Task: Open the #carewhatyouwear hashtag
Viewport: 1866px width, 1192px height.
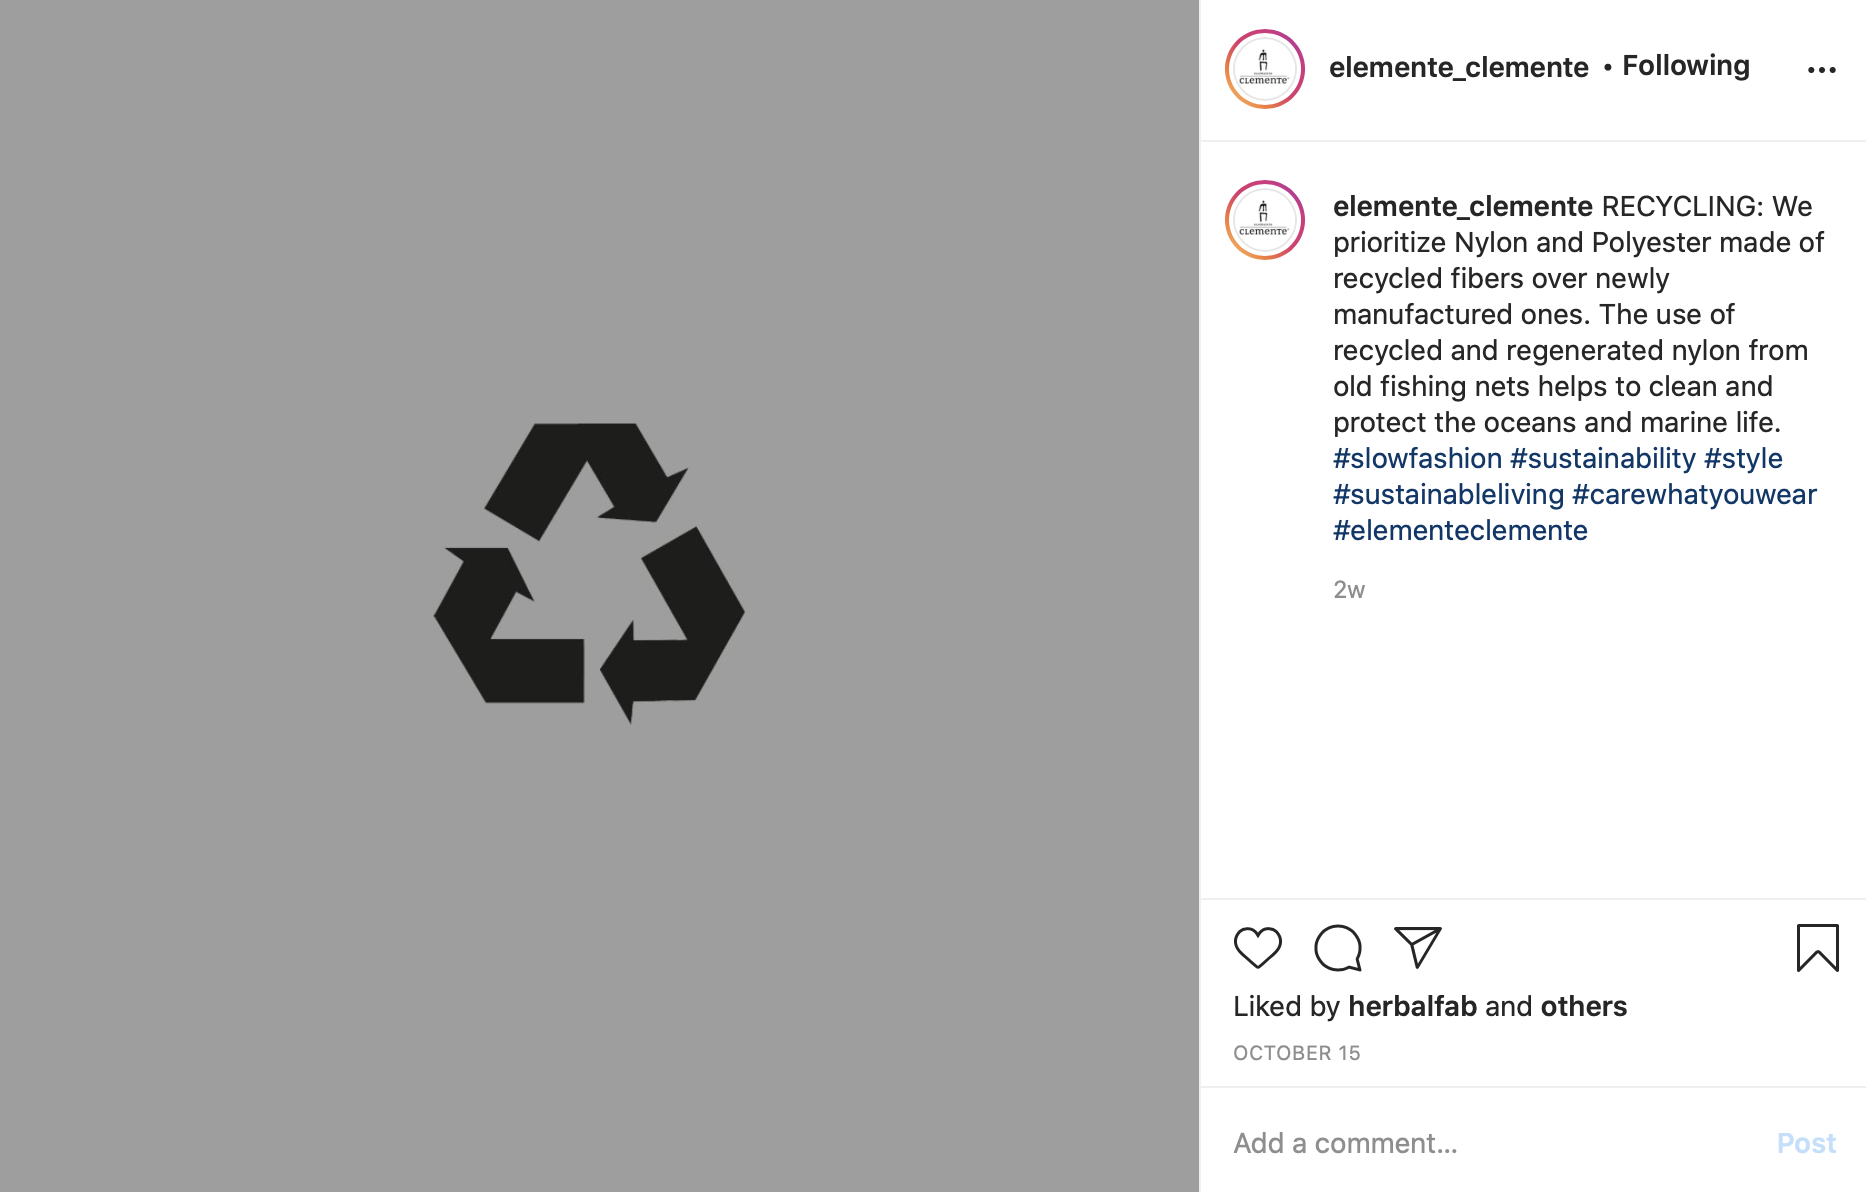Action: [1694, 494]
